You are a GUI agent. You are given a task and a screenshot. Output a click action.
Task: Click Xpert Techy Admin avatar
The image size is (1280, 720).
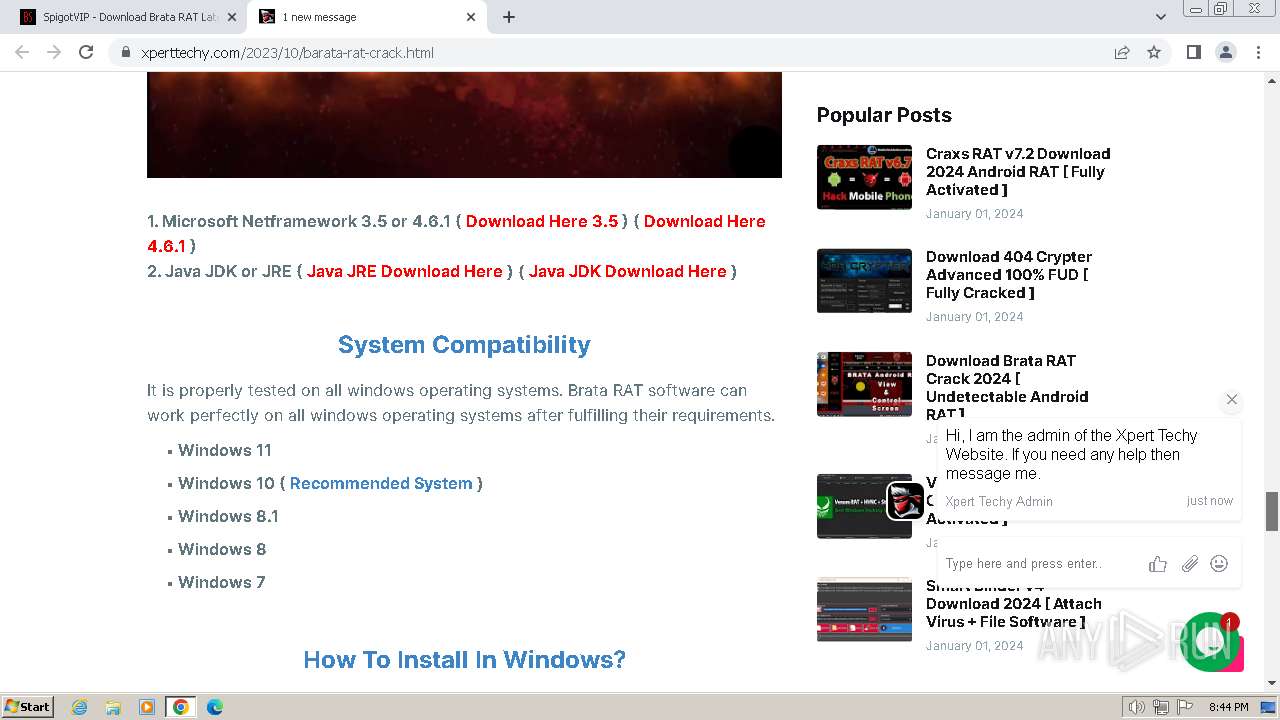point(906,501)
